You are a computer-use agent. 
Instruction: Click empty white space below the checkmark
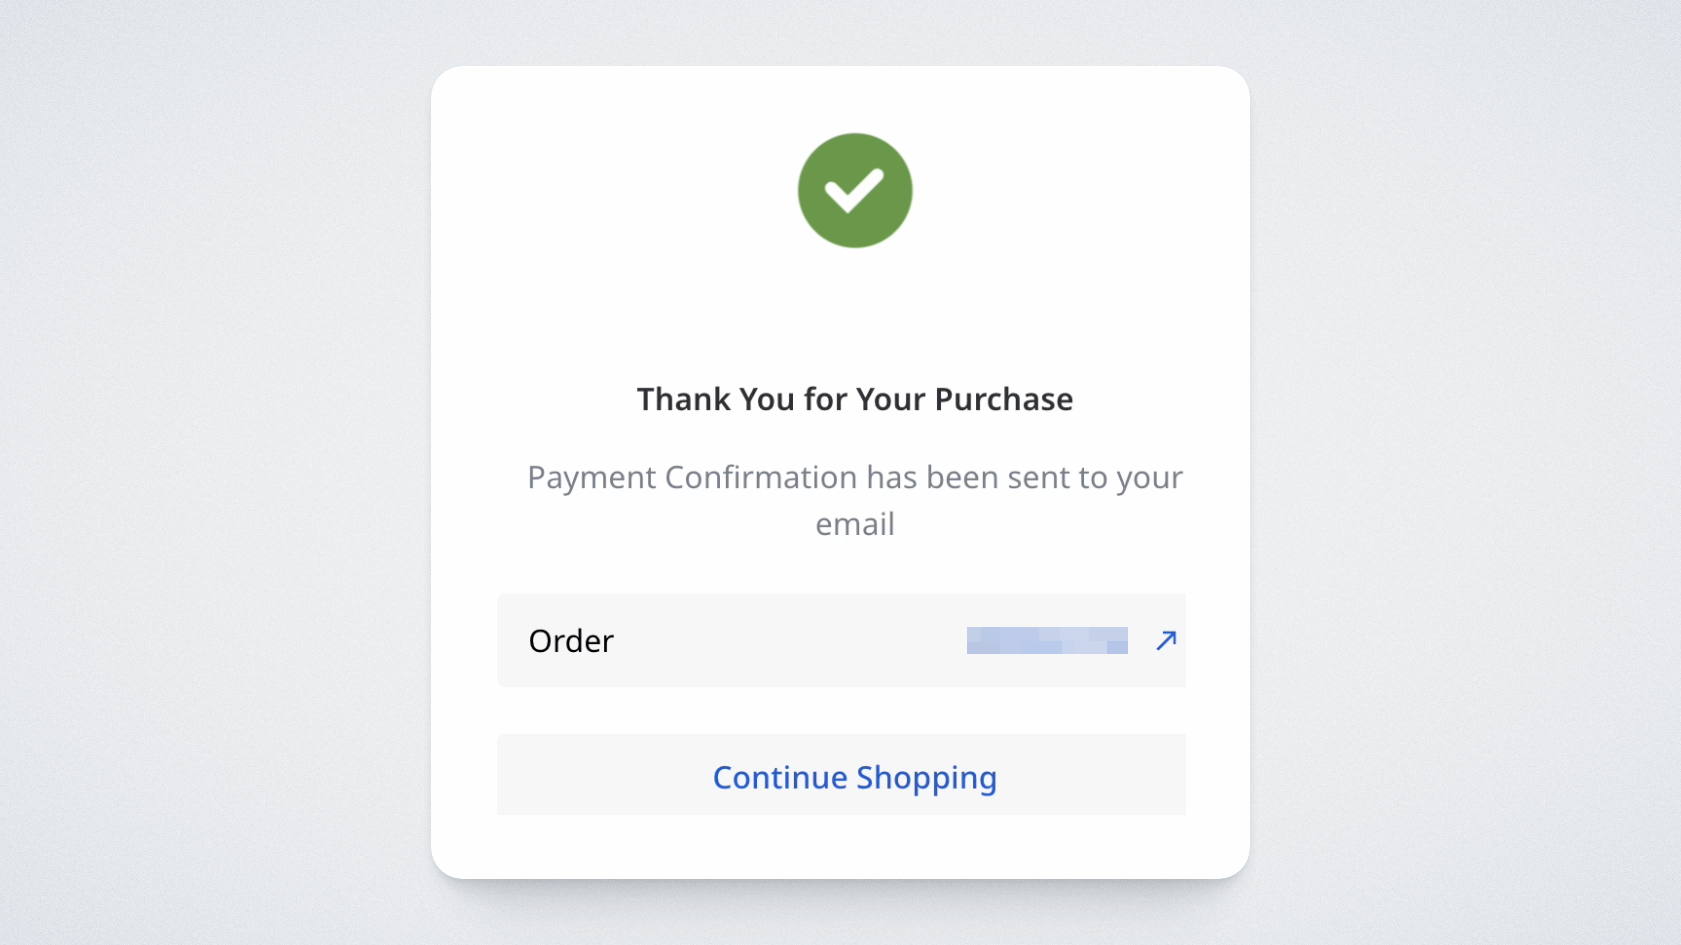[855, 310]
